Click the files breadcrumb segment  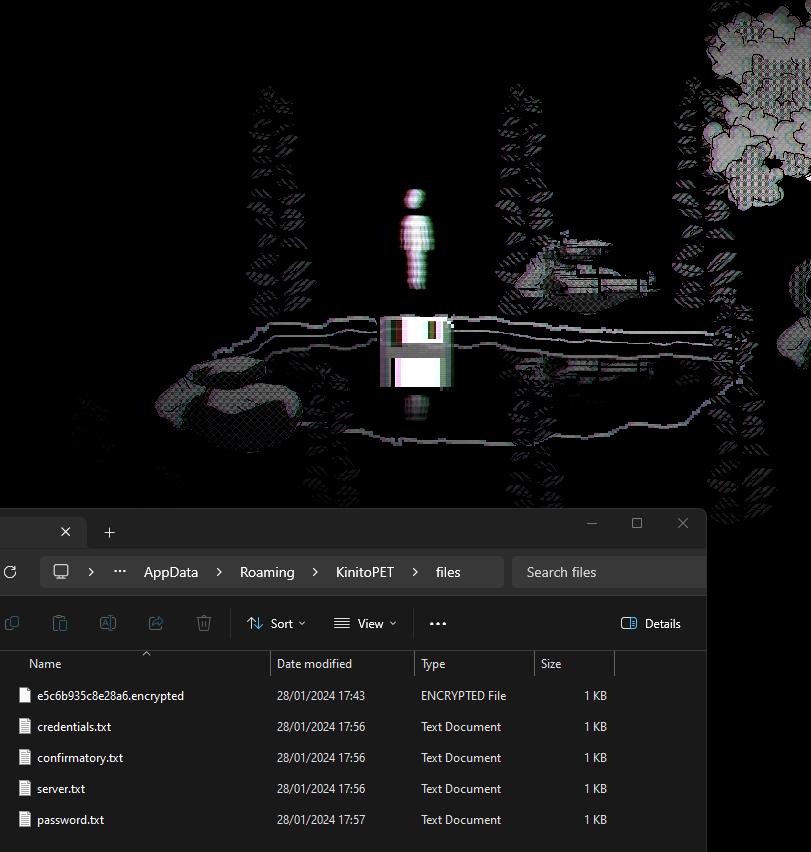(x=448, y=572)
